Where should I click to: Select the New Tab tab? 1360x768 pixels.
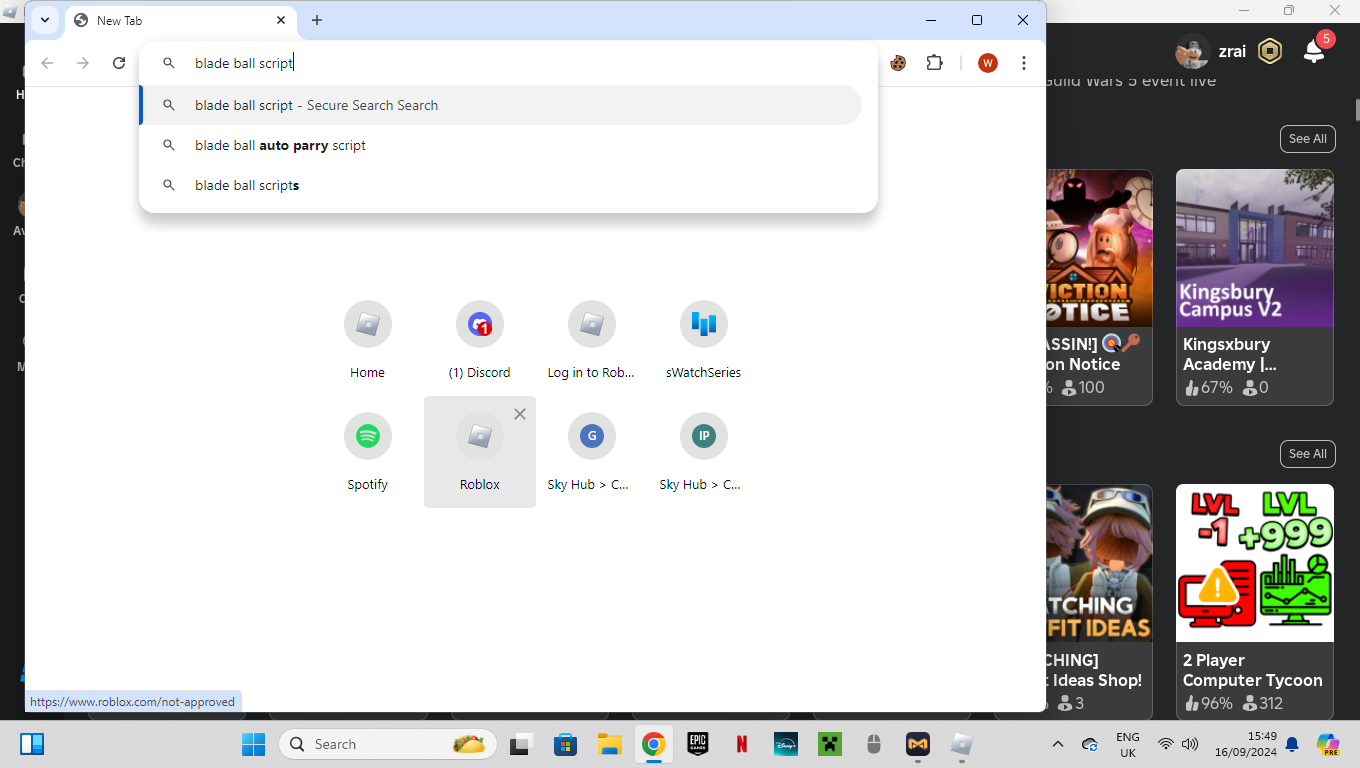[x=180, y=21]
